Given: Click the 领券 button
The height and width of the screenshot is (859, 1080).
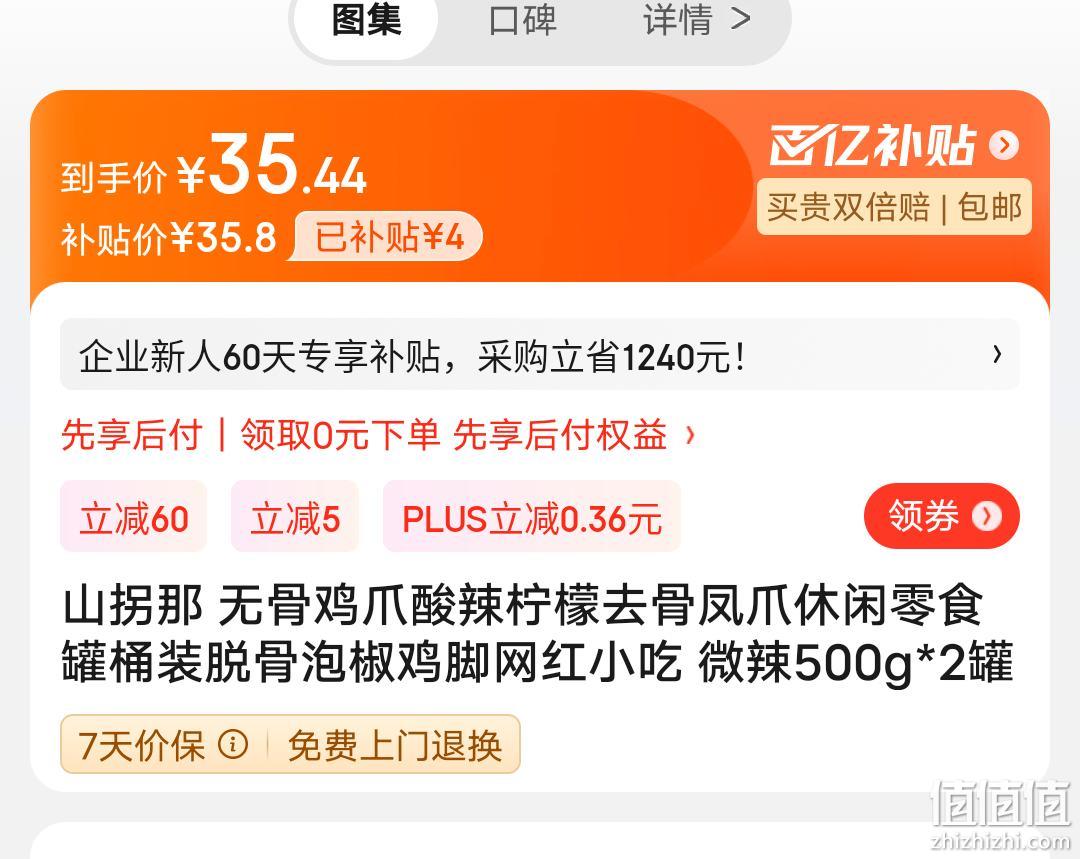Looking at the screenshot, I should (942, 516).
